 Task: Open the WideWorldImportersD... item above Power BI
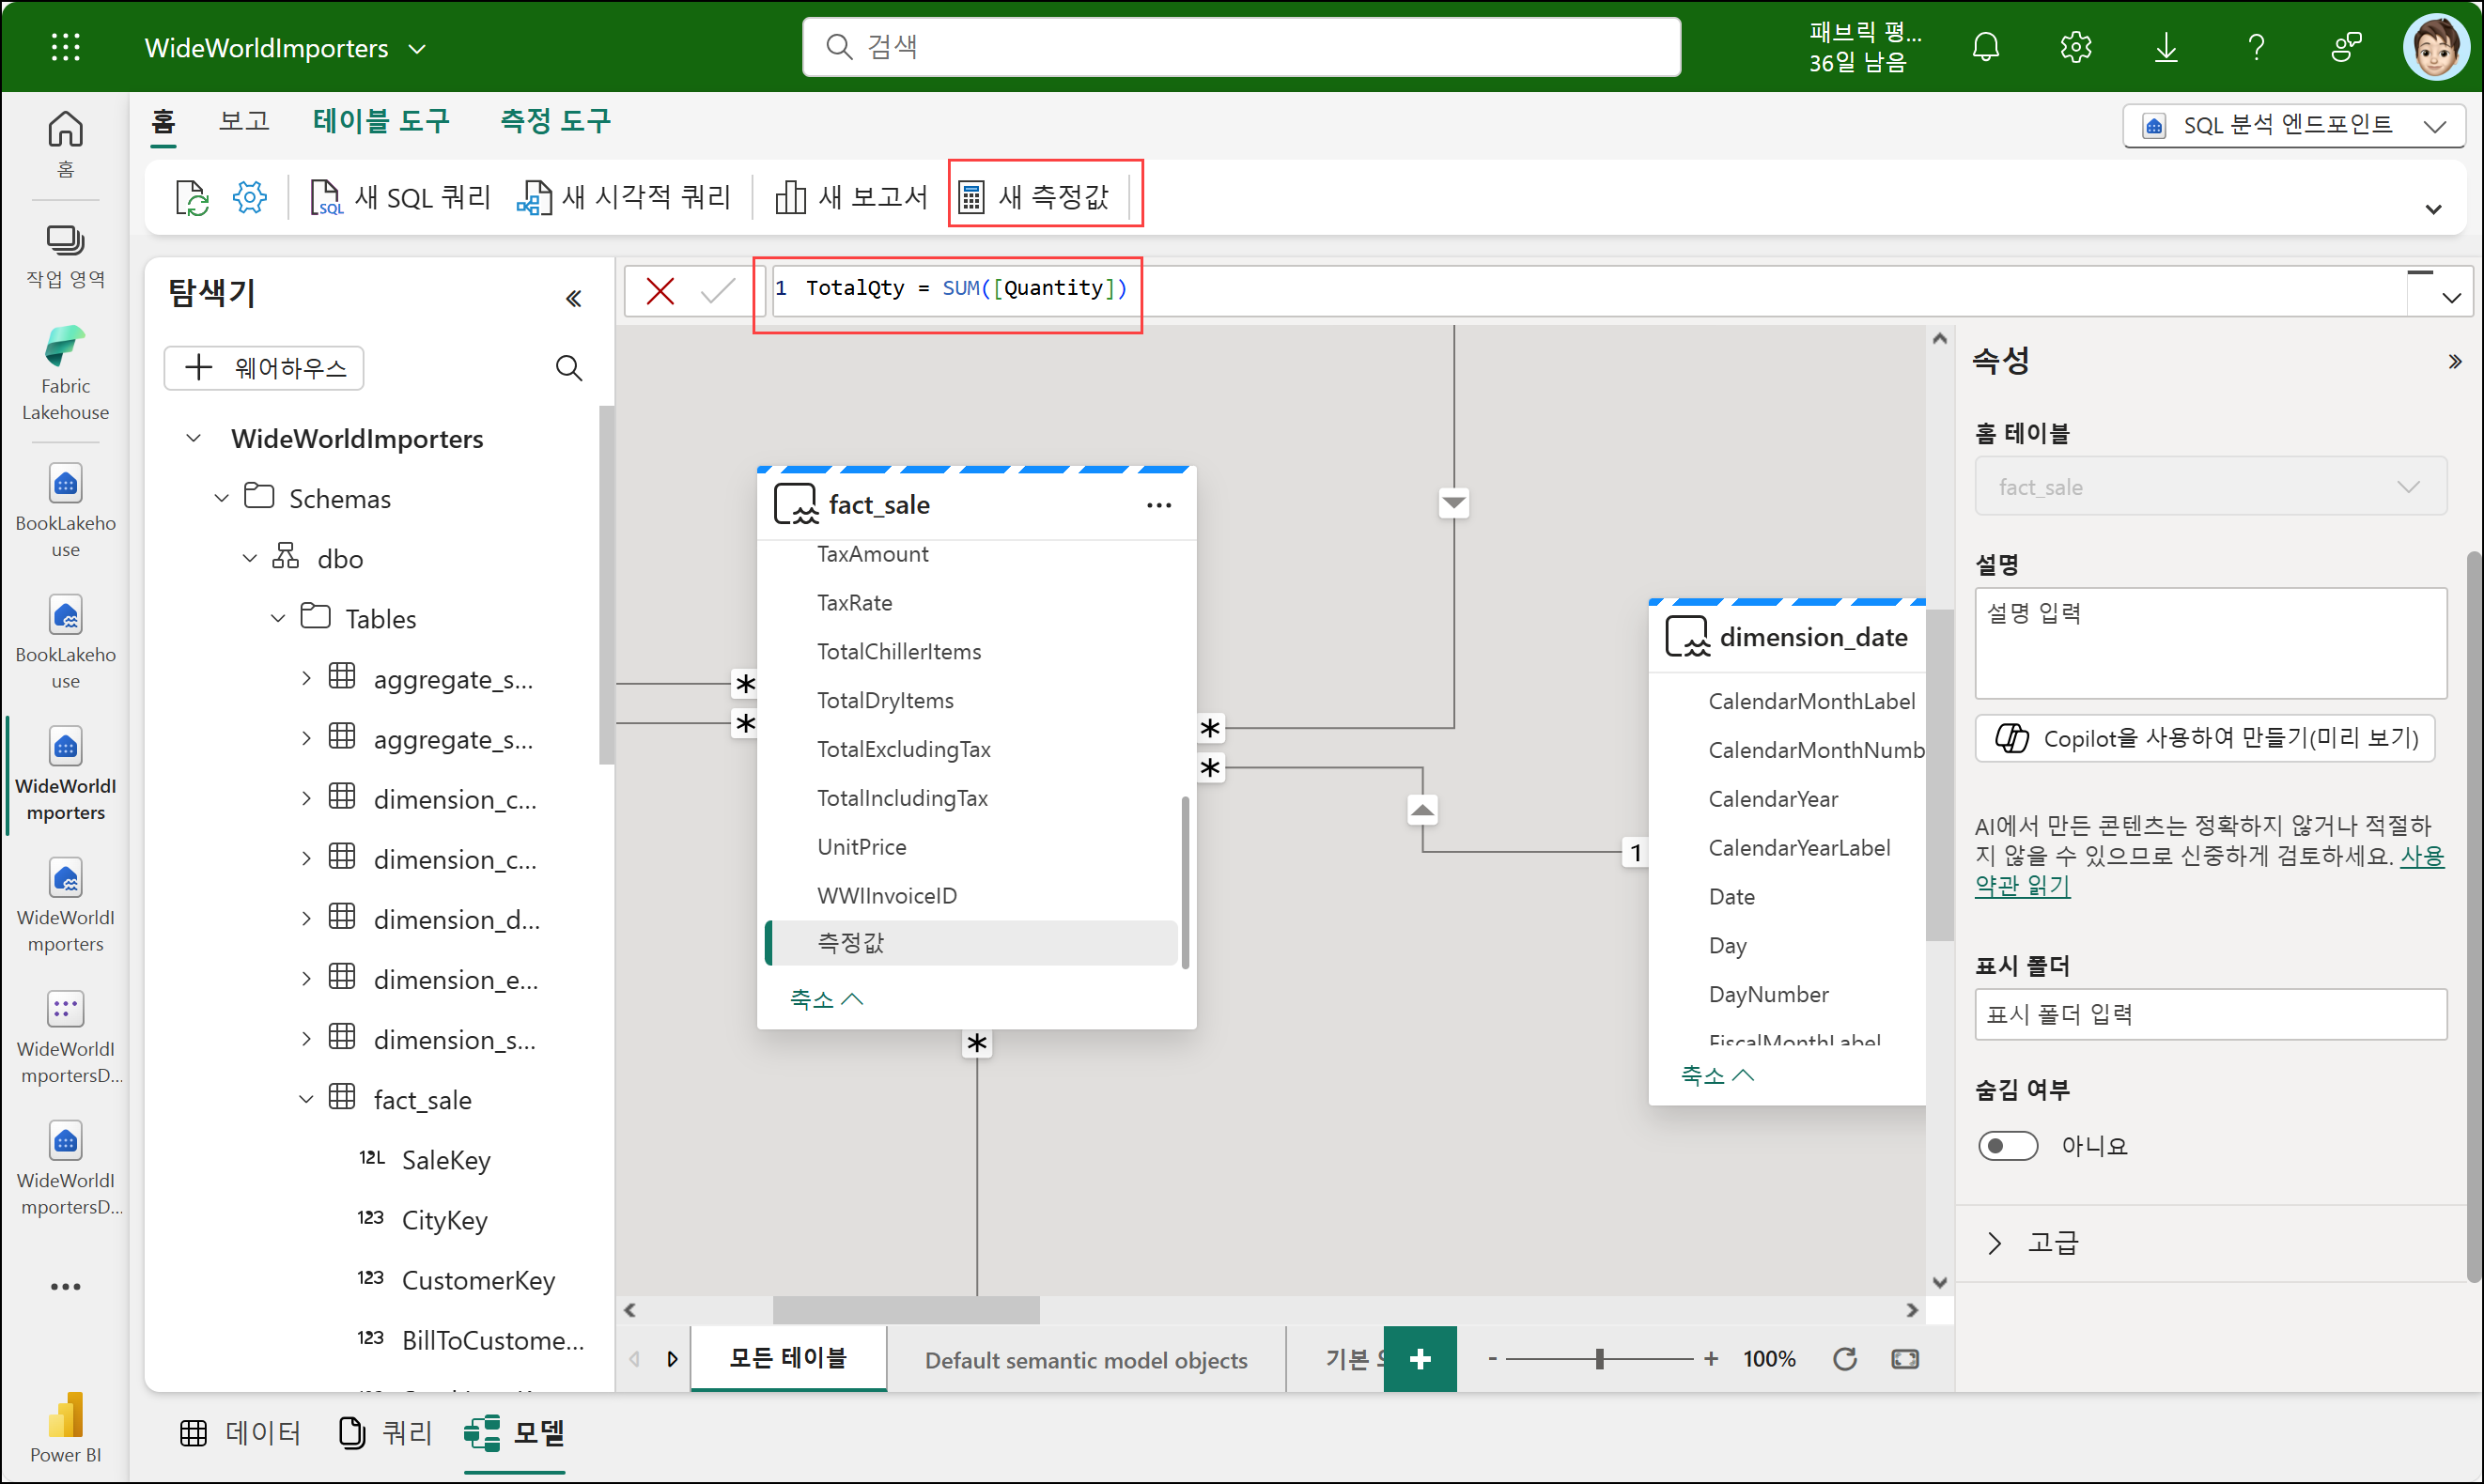(65, 1167)
